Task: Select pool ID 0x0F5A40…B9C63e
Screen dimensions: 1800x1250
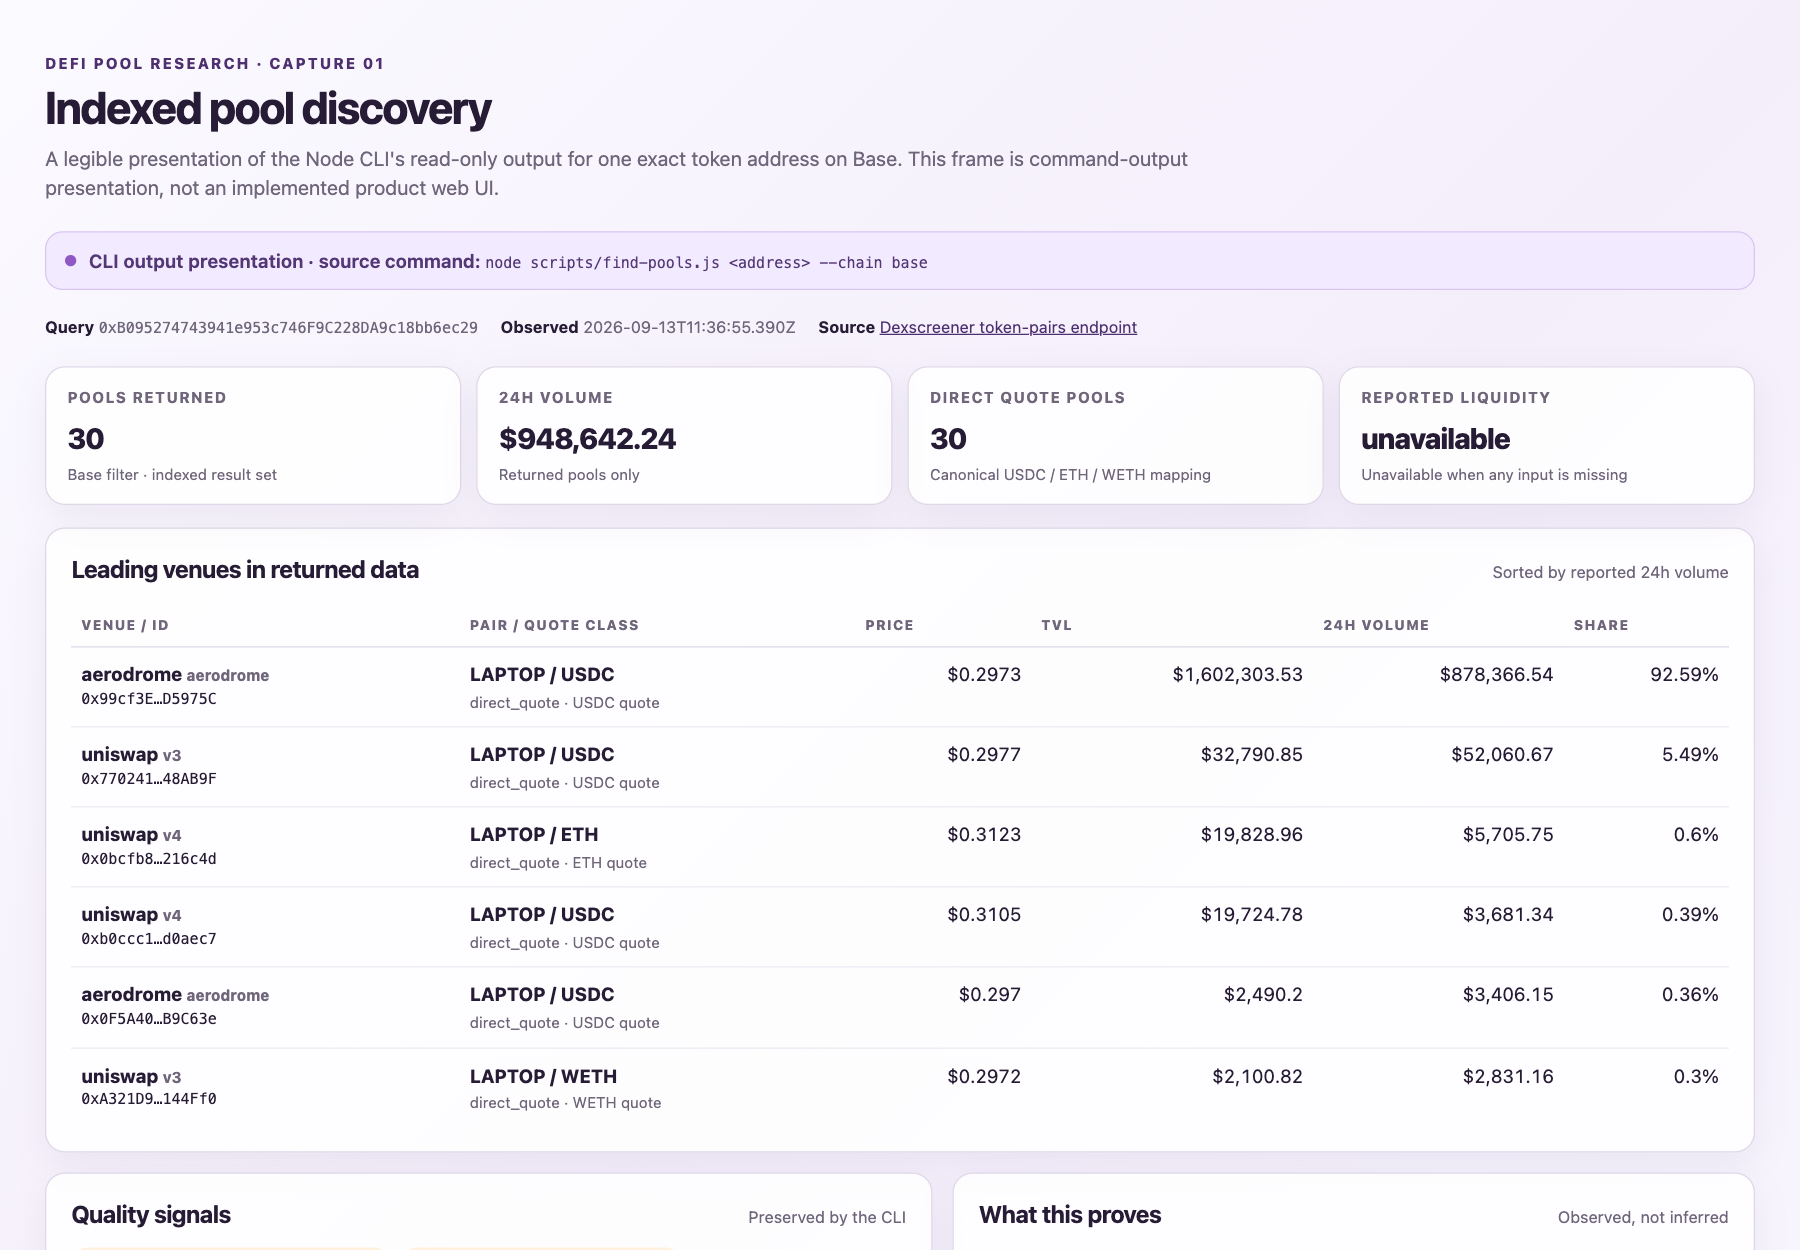Action: coord(149,1019)
